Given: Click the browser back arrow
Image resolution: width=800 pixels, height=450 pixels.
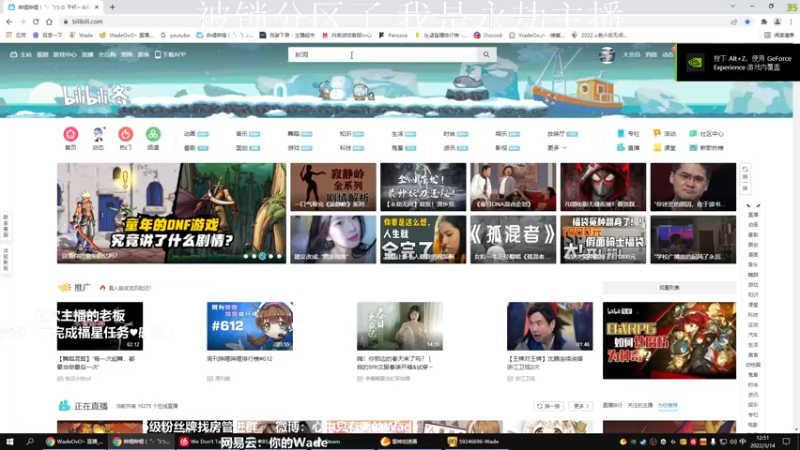Looking at the screenshot, I should 9,21.
